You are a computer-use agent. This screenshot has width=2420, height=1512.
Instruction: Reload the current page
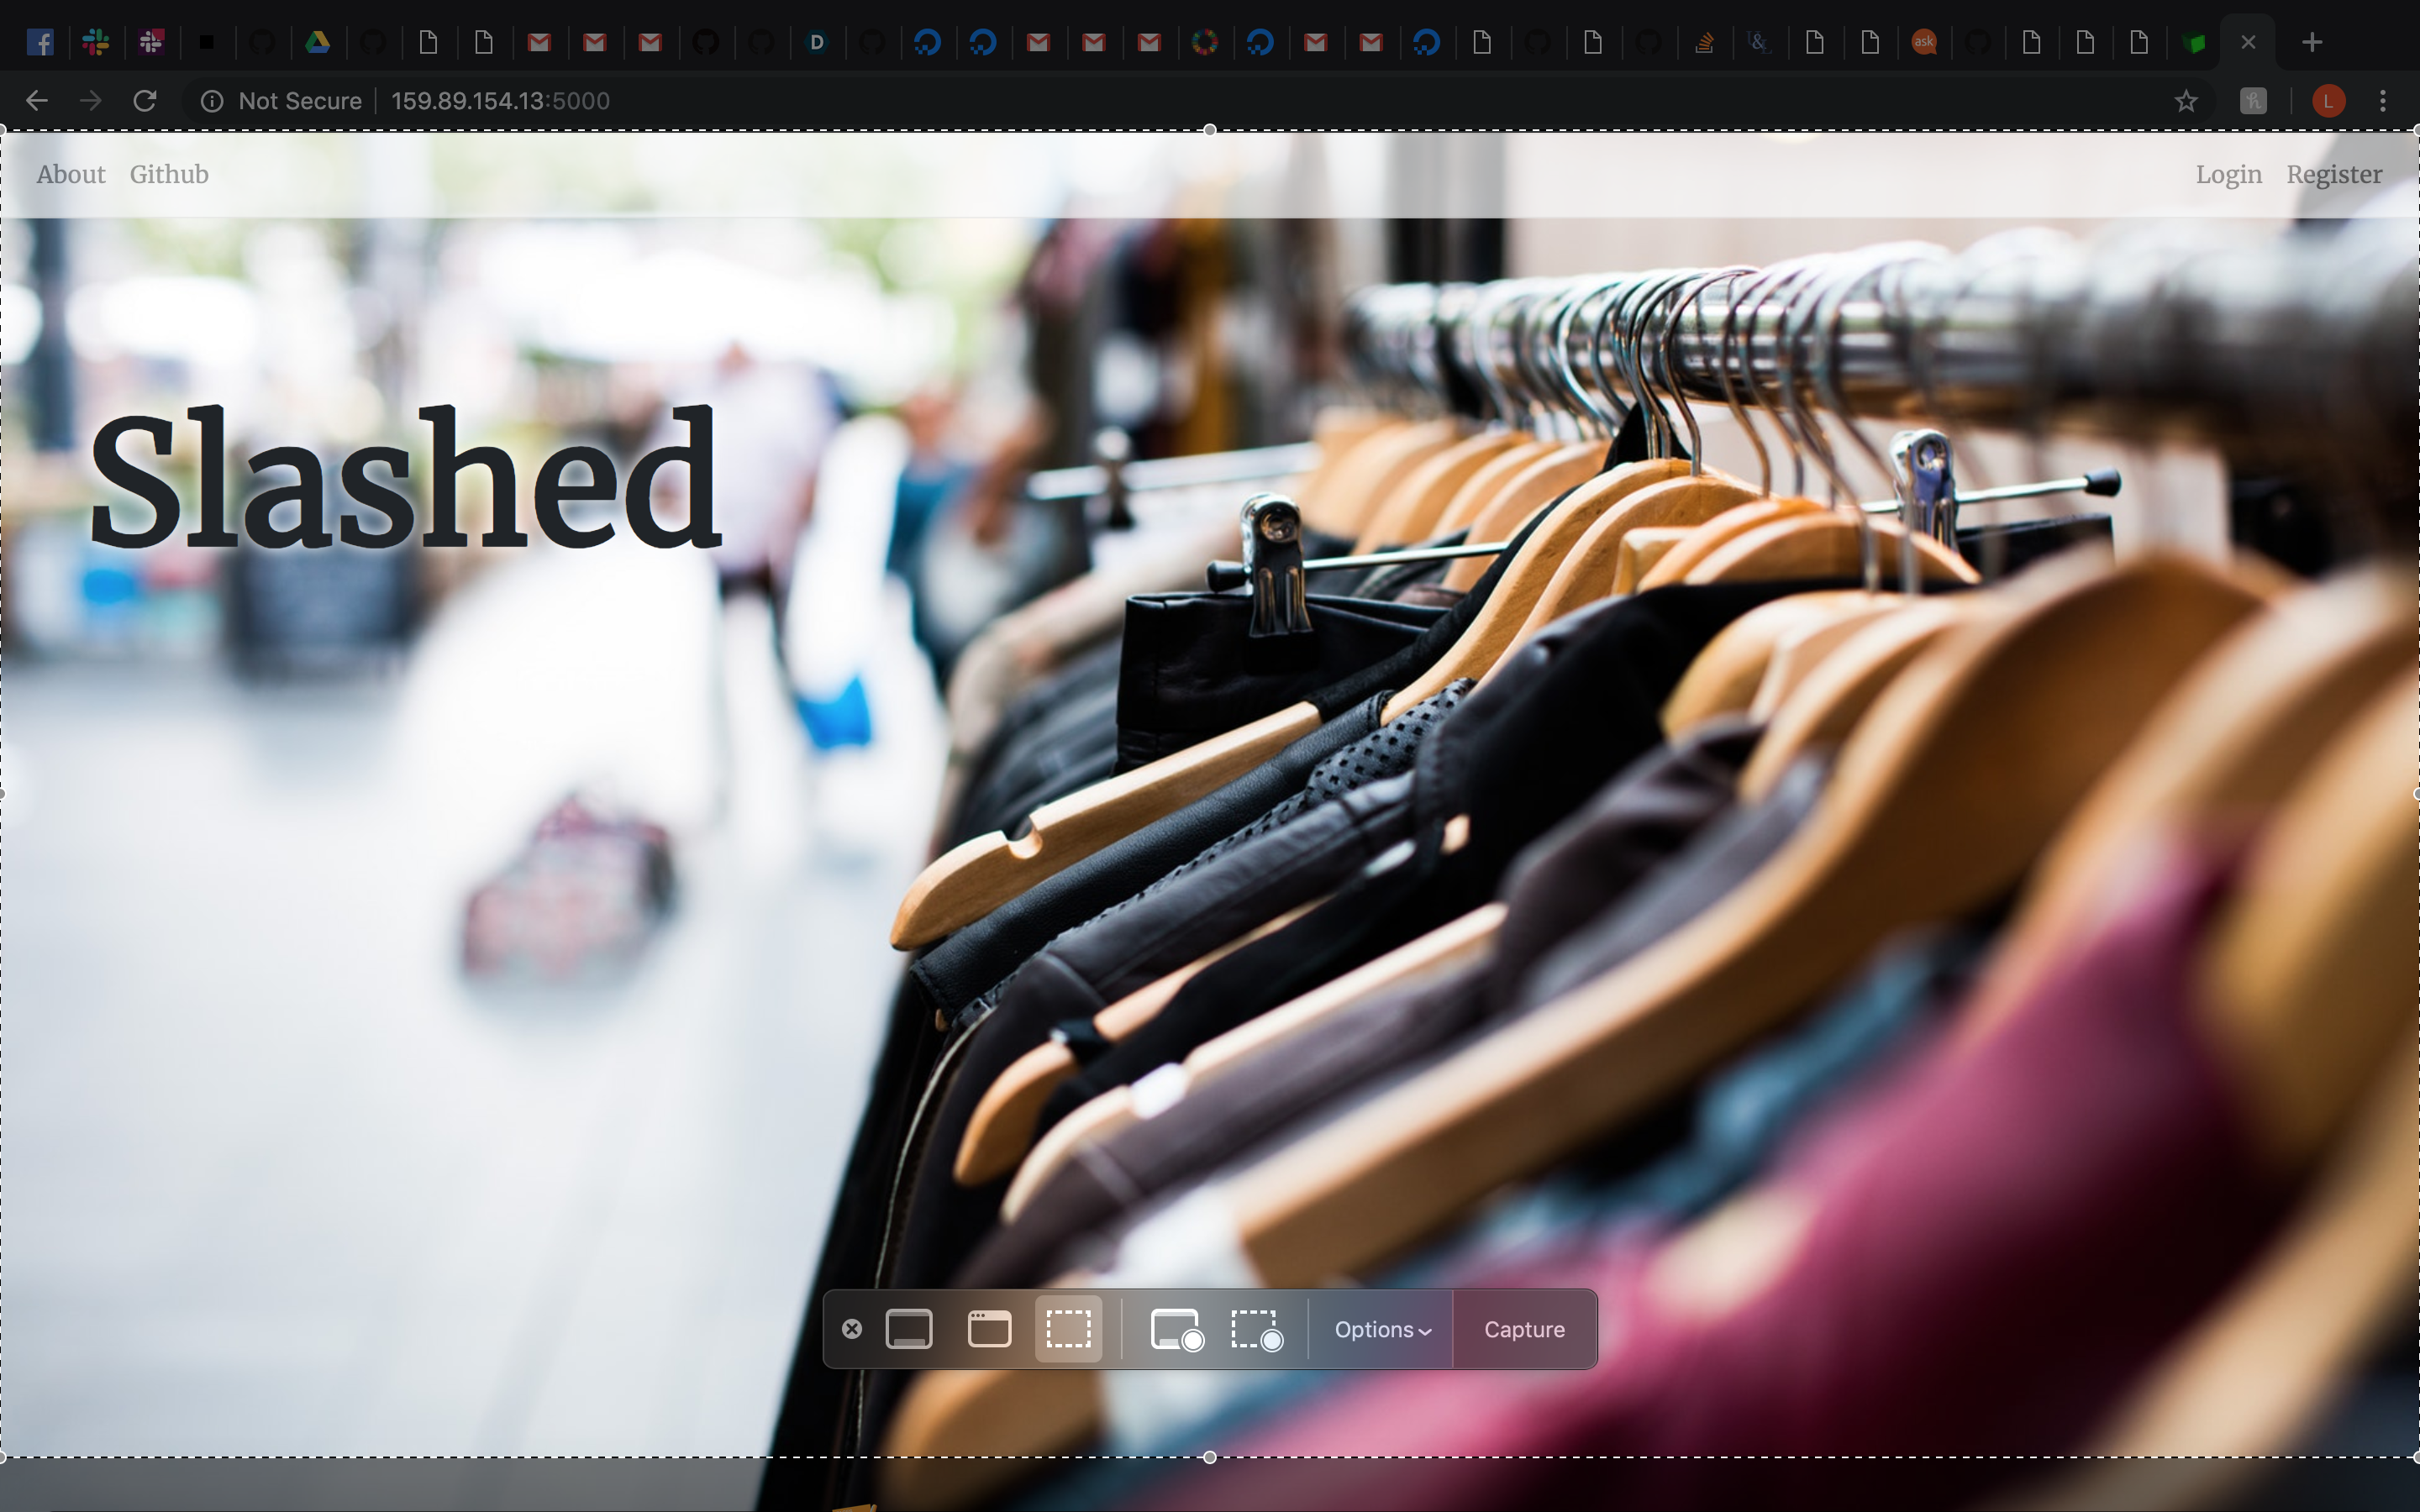click(x=145, y=101)
